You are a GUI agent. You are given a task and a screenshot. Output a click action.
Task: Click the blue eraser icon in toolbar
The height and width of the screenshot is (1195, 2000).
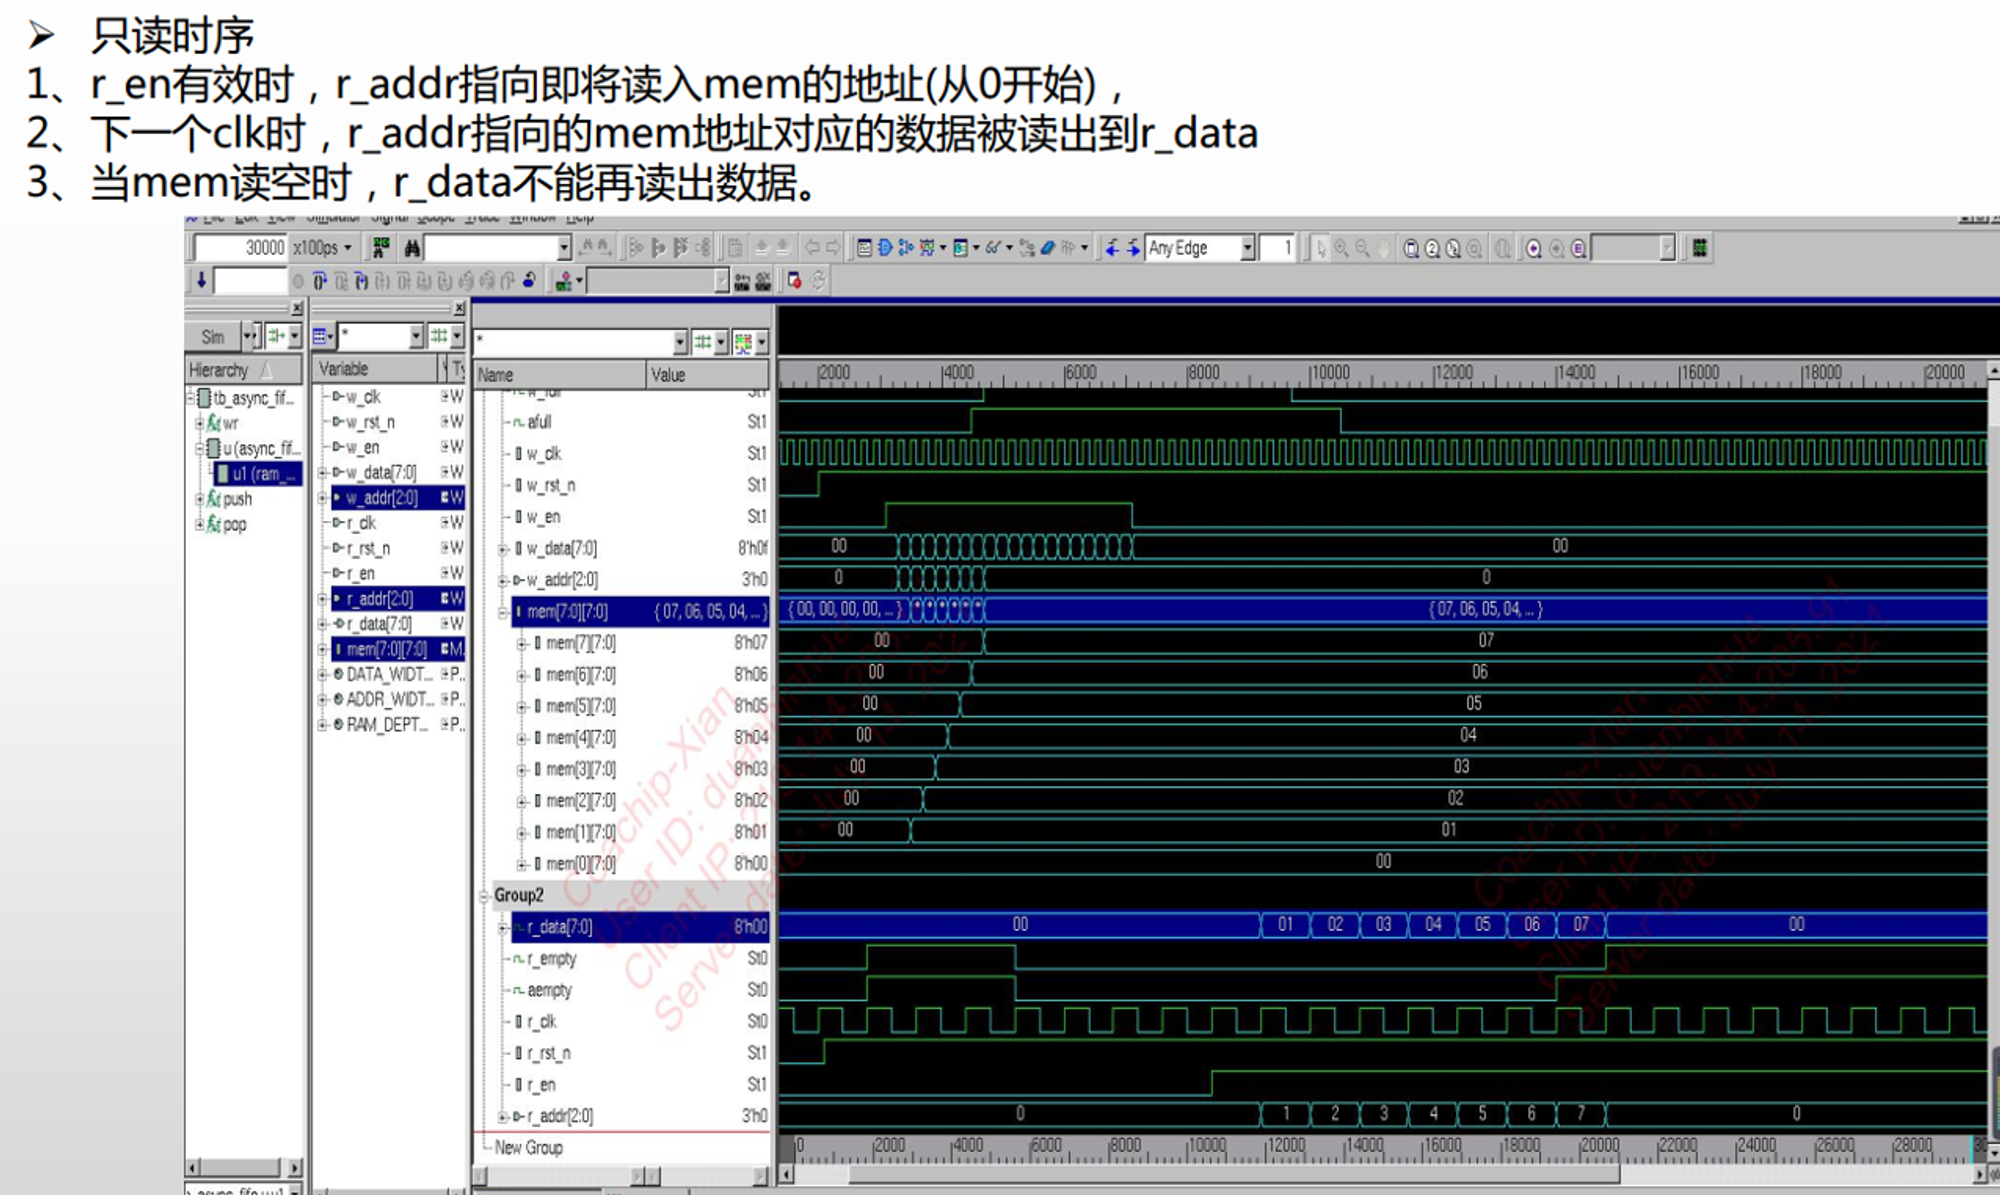tap(1047, 248)
